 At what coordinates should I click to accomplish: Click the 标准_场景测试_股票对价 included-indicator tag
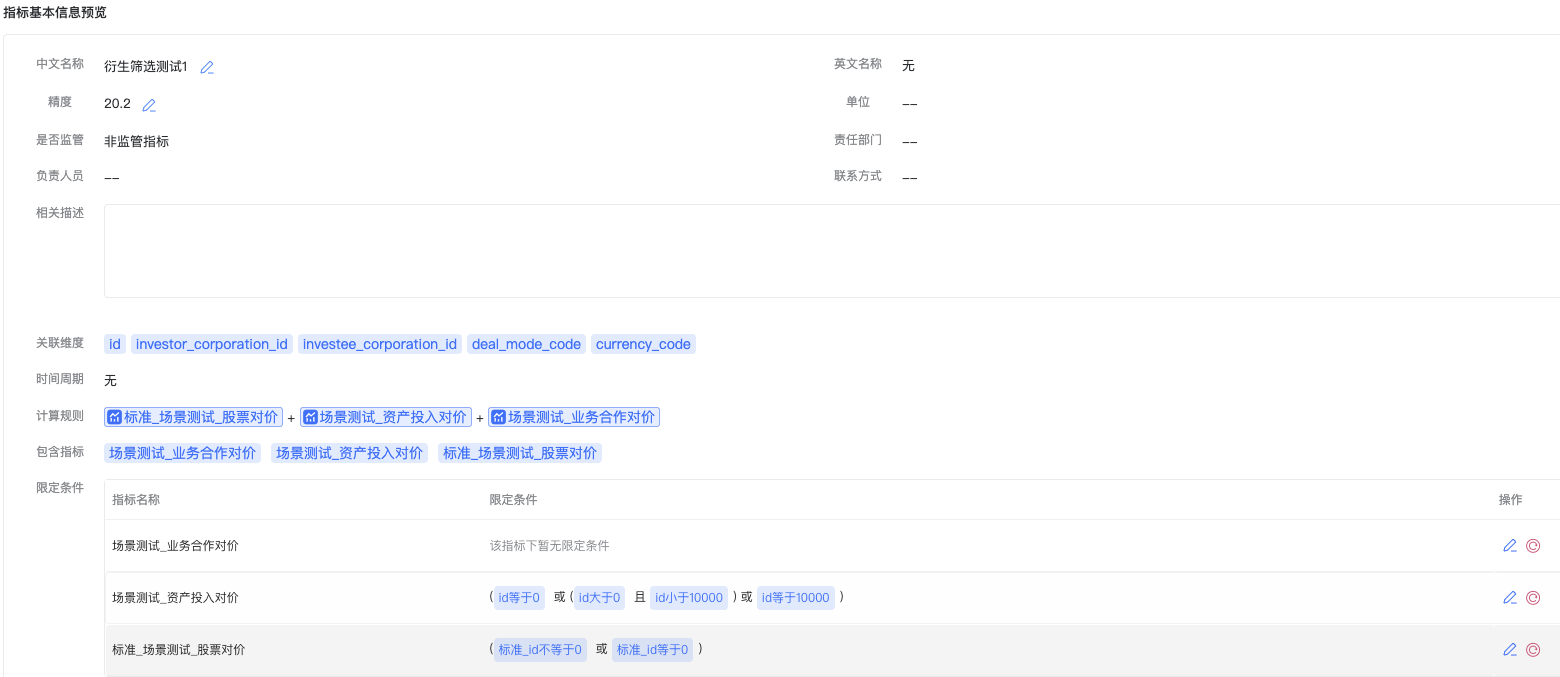point(520,453)
